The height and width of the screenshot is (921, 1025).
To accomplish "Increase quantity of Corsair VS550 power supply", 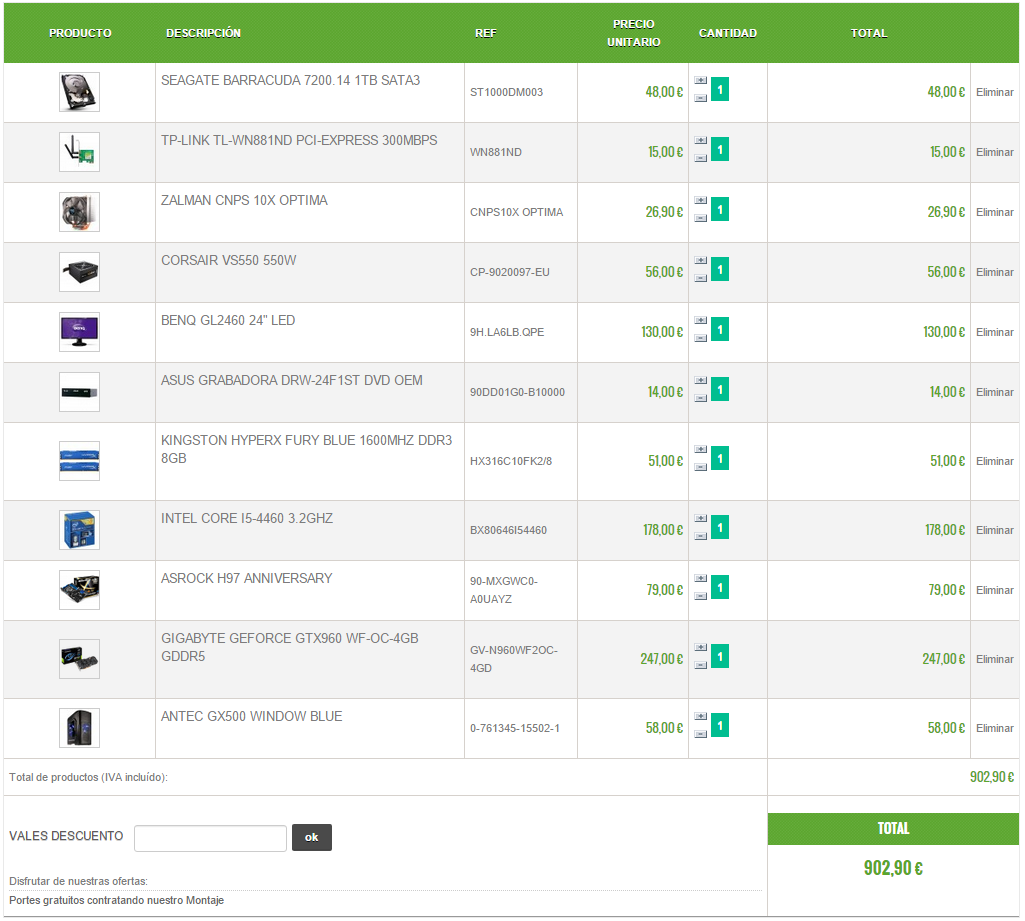I will [x=700, y=261].
